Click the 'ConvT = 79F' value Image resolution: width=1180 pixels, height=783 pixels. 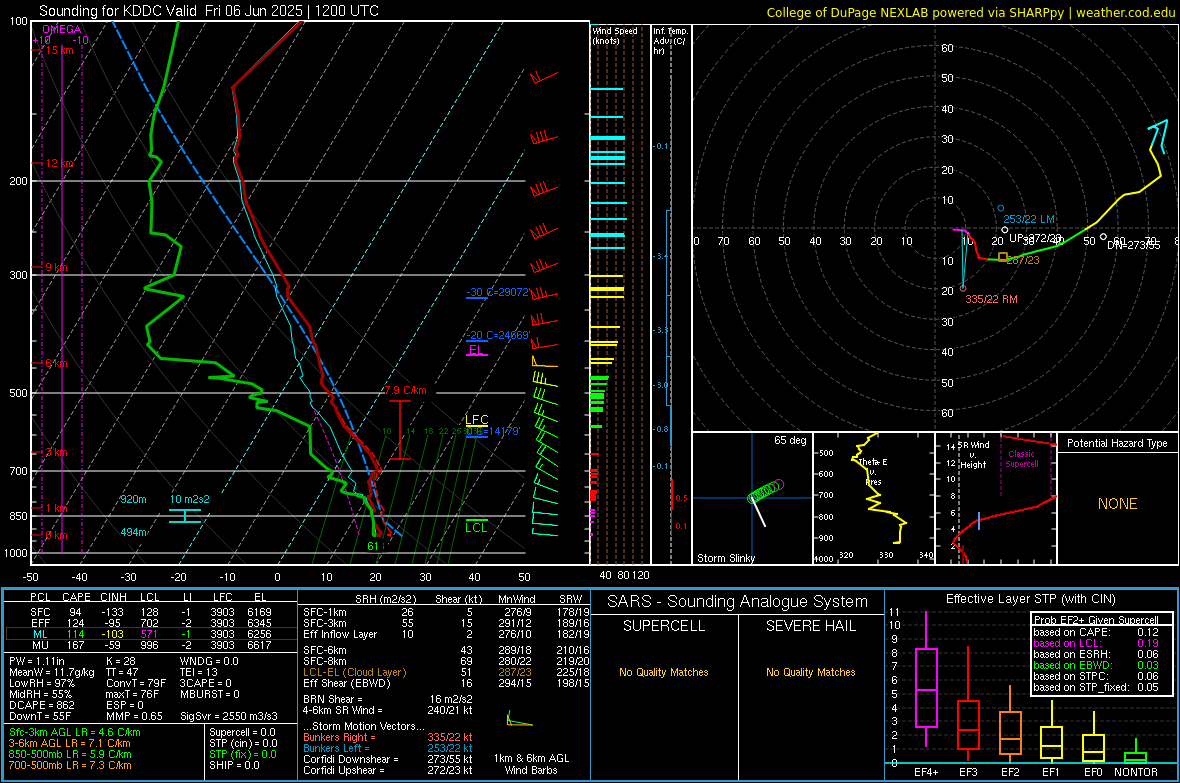click(135, 683)
